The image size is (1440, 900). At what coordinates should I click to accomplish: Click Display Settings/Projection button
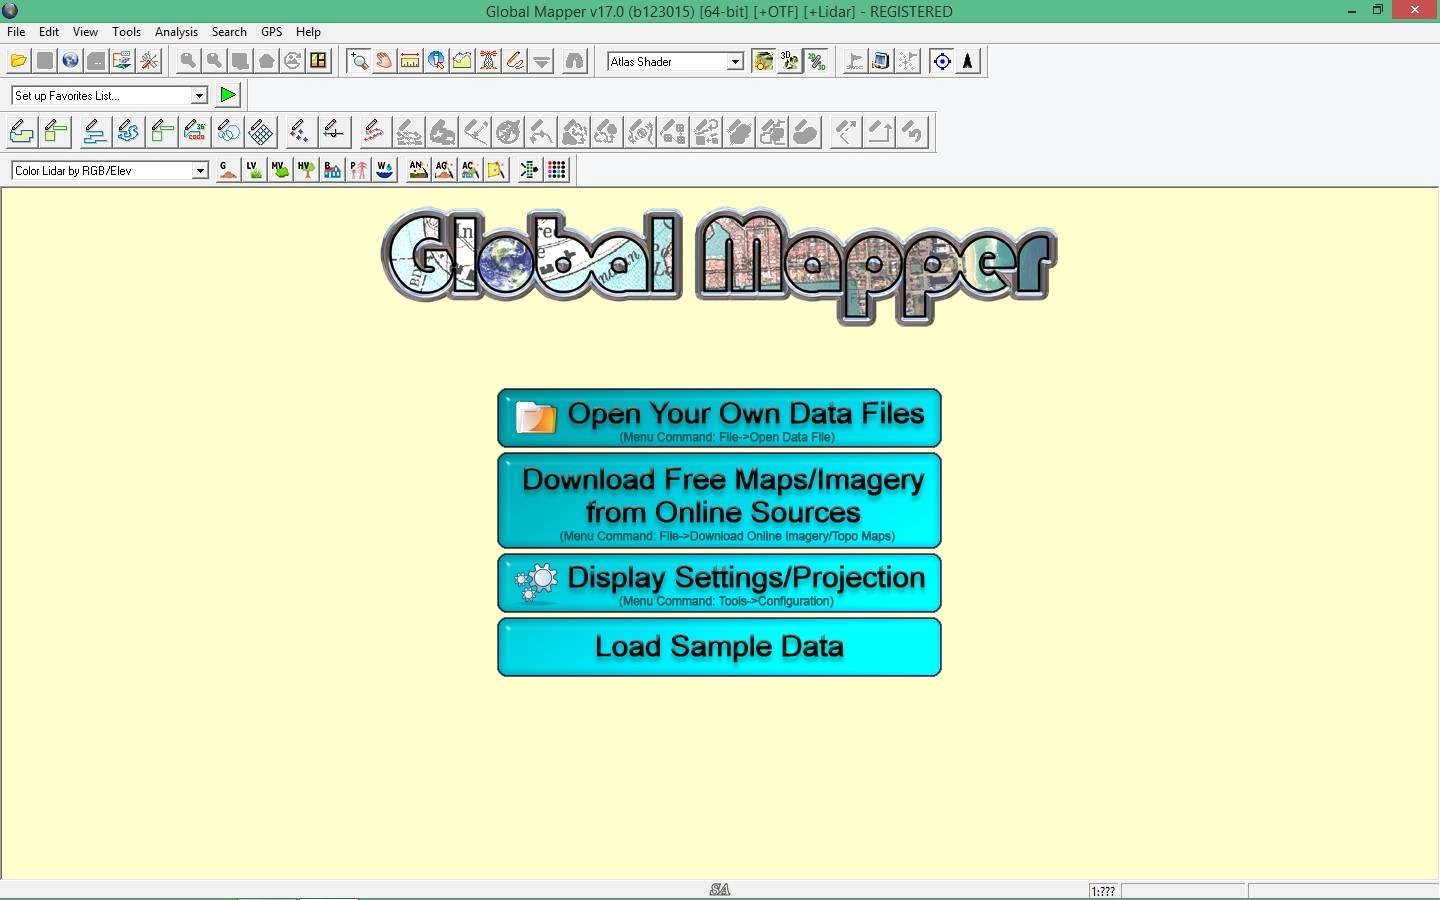[x=719, y=583]
